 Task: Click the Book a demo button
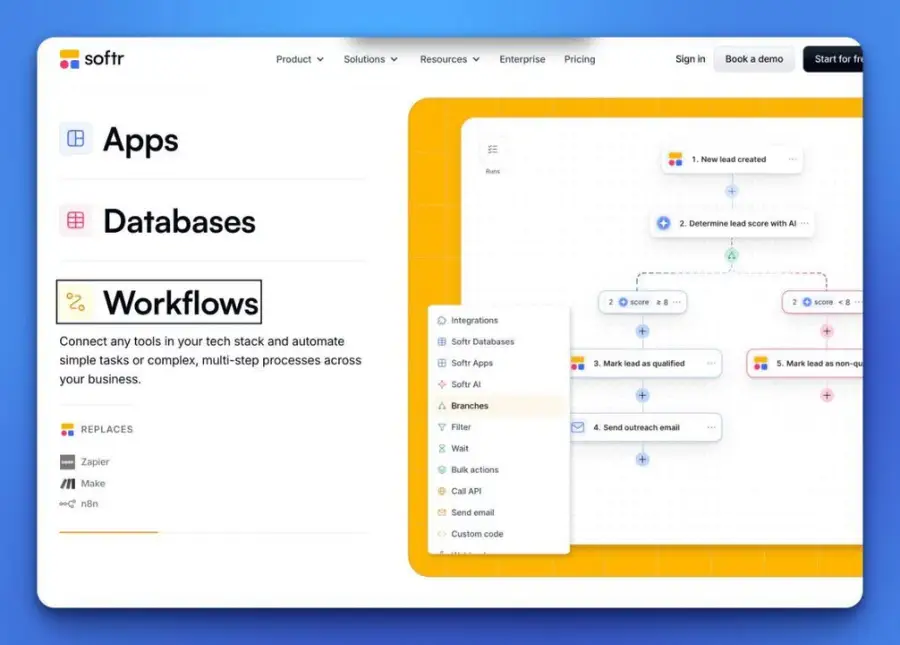pyautogui.click(x=754, y=59)
